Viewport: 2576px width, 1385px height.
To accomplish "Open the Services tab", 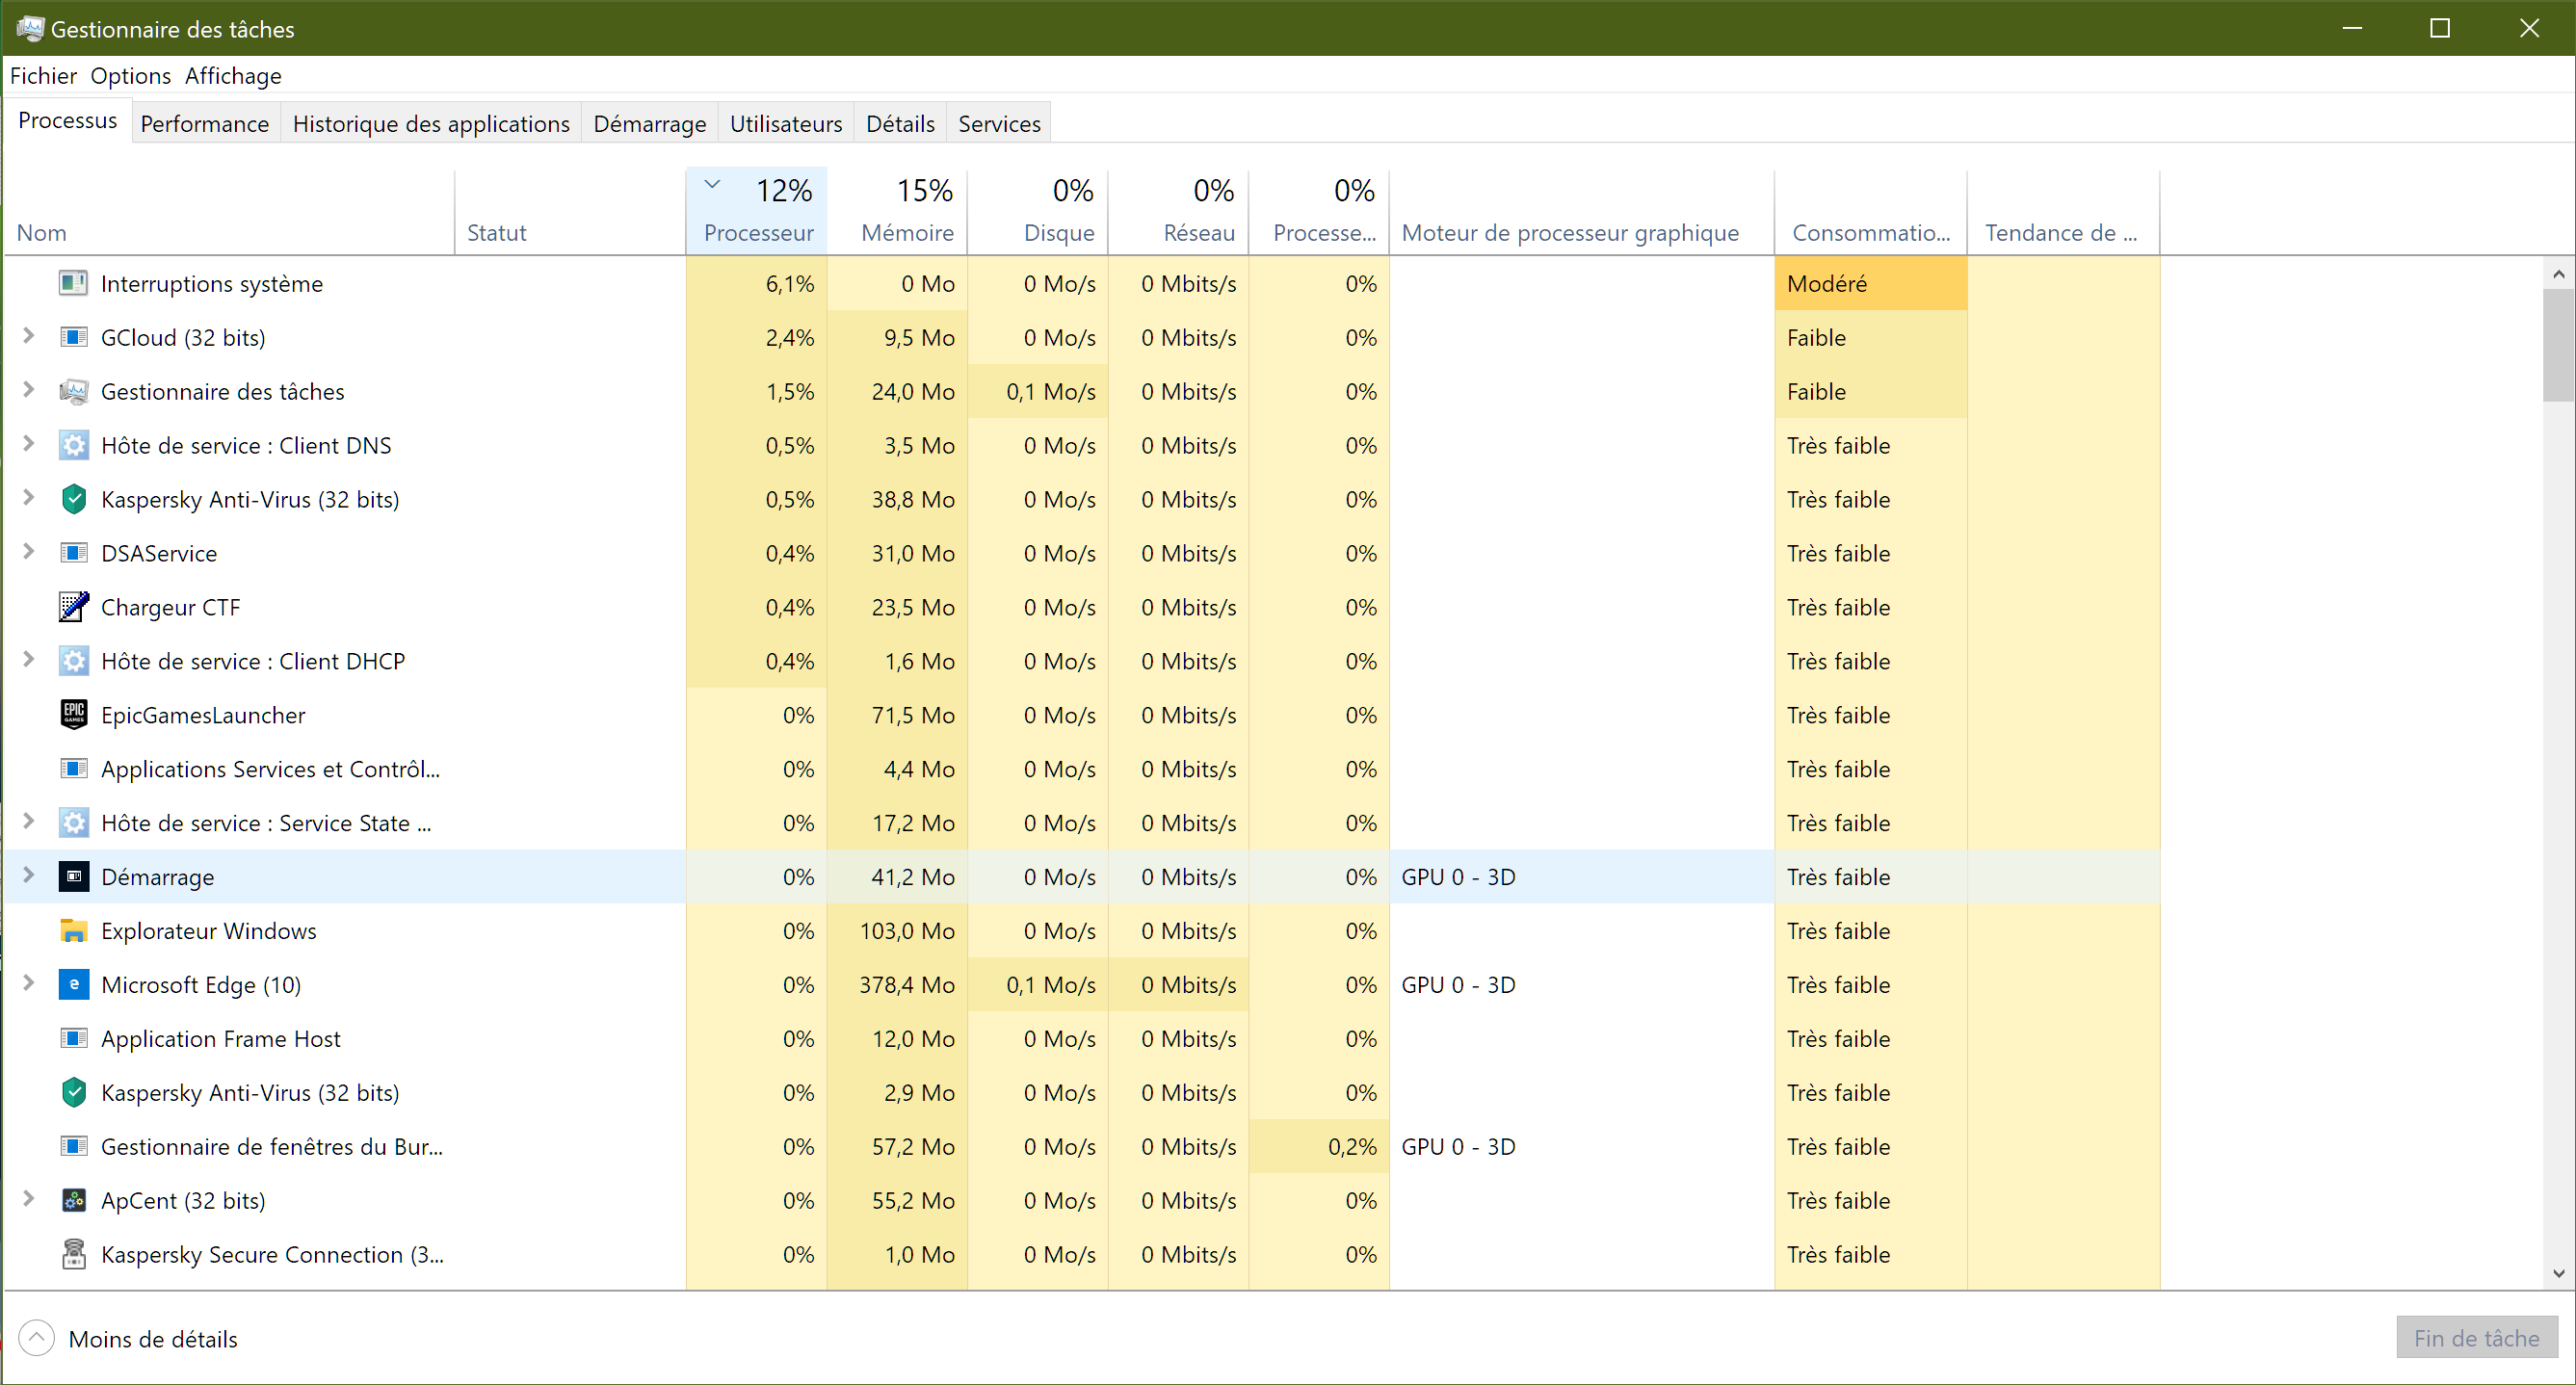I will point(999,124).
